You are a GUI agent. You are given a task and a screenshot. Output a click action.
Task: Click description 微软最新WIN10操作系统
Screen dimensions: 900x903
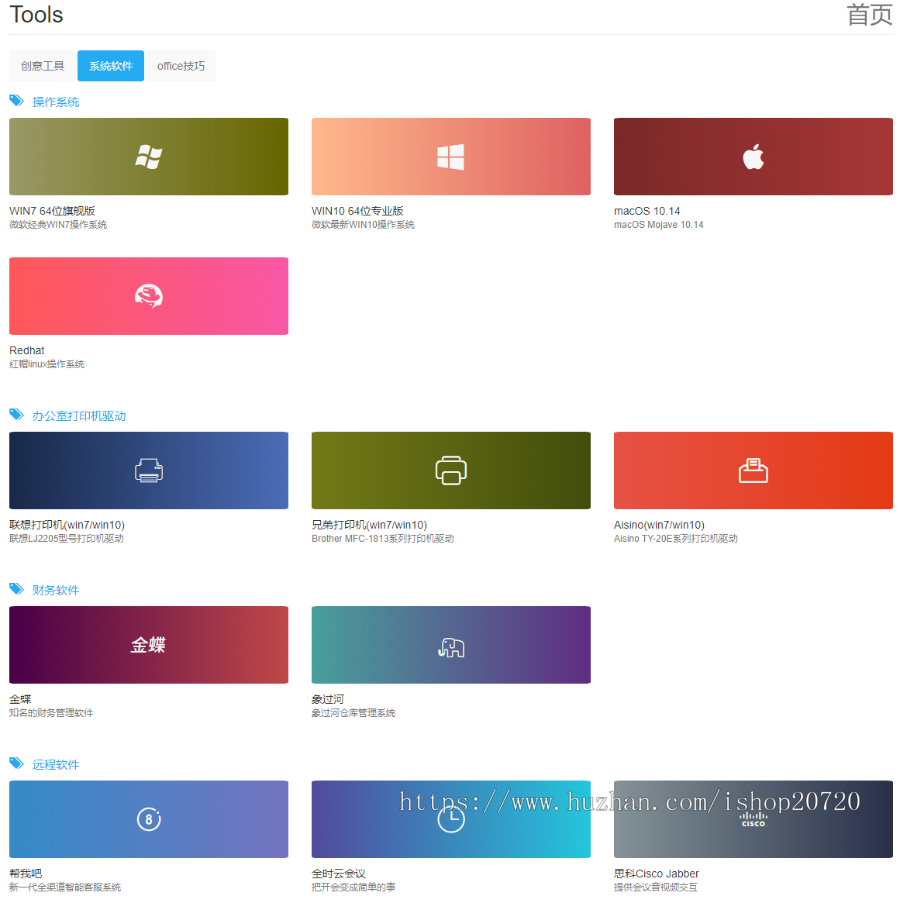click(363, 225)
